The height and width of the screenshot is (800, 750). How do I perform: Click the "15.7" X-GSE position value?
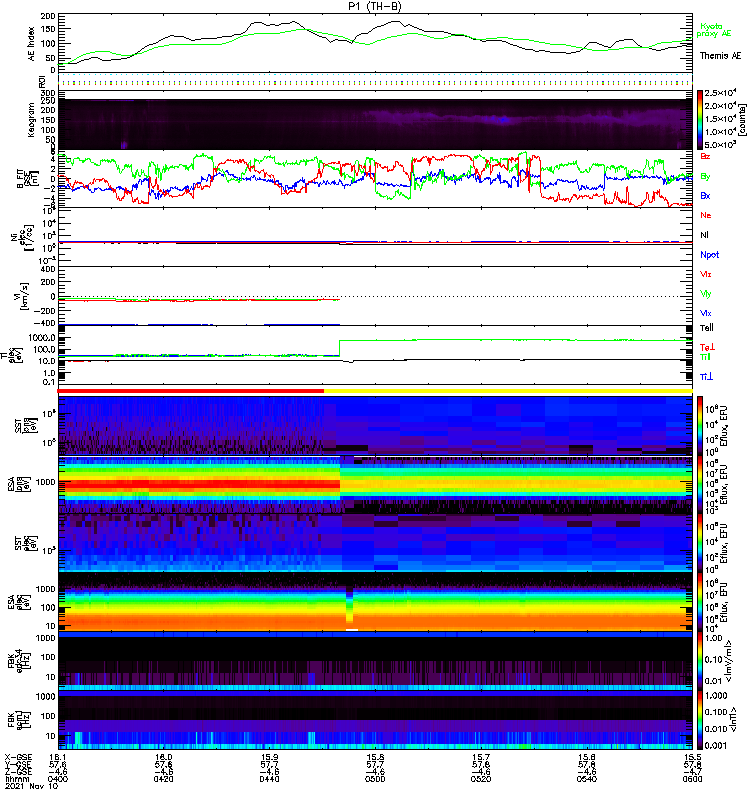pyautogui.click(x=481, y=758)
